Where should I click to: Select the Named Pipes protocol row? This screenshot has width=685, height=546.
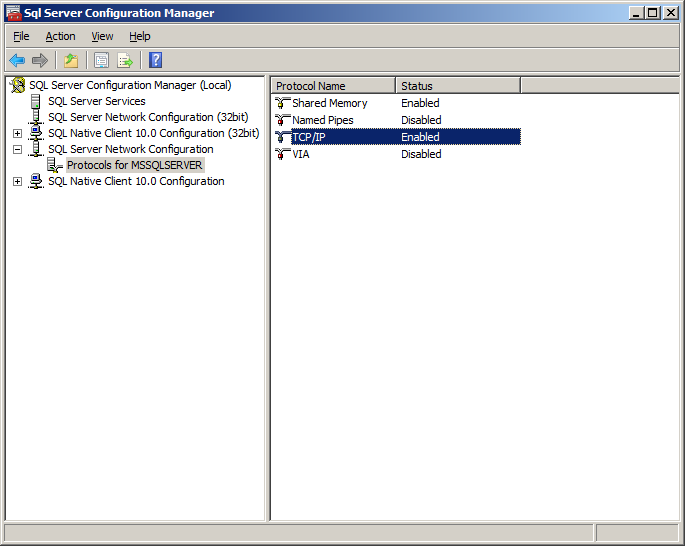tap(398, 120)
